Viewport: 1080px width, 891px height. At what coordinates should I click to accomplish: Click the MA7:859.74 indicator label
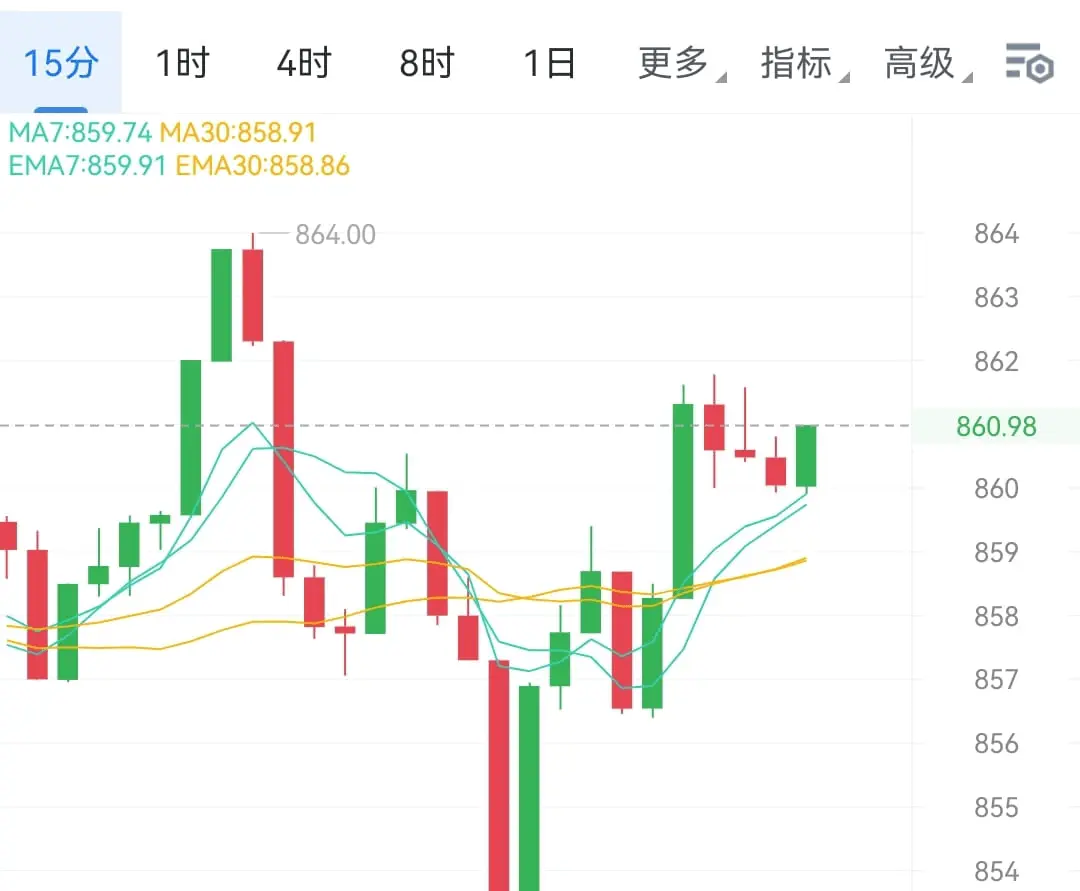point(80,132)
